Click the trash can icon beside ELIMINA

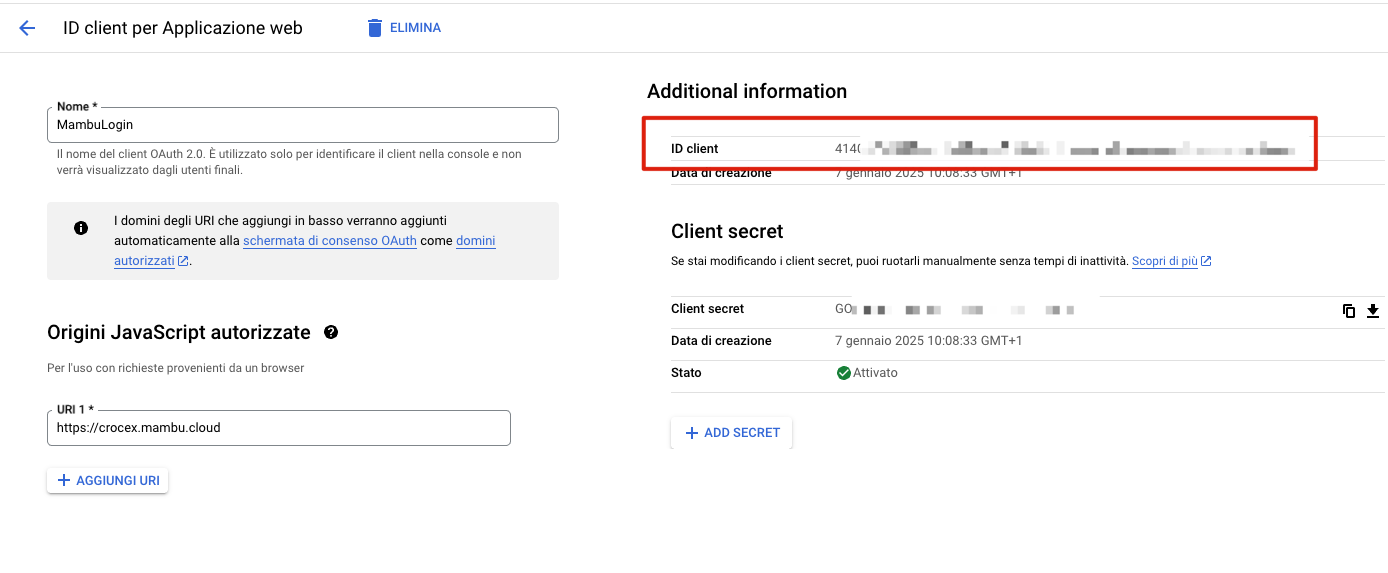375,28
